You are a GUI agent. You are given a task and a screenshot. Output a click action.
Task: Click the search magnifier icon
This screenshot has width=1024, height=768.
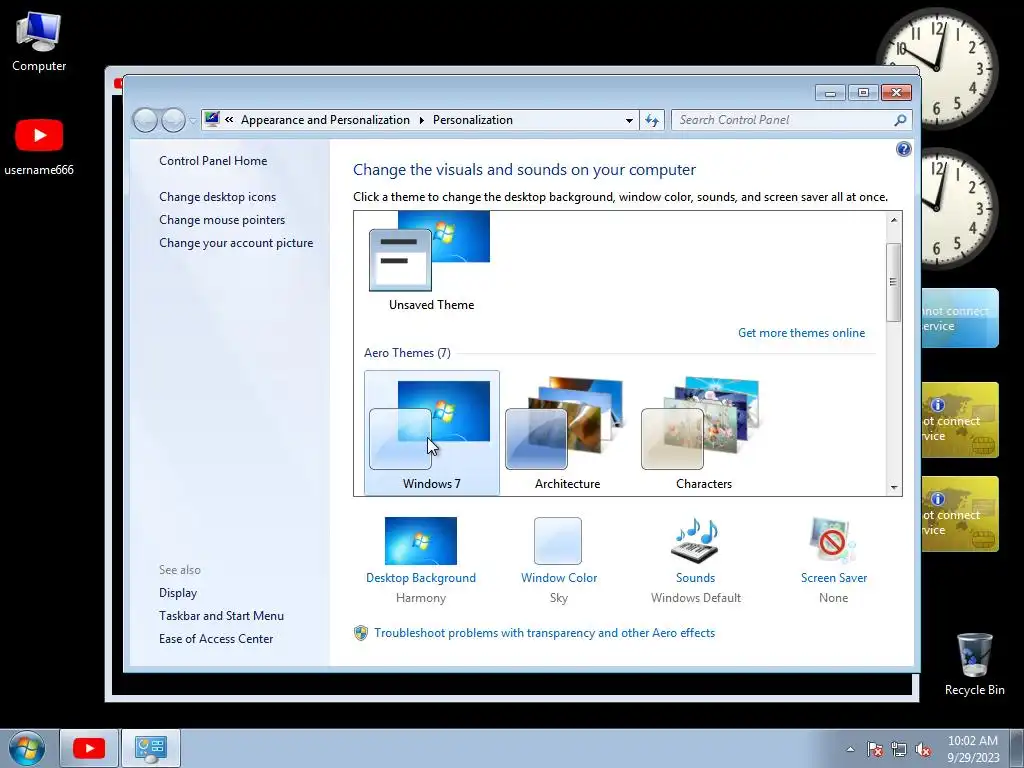[901, 120]
